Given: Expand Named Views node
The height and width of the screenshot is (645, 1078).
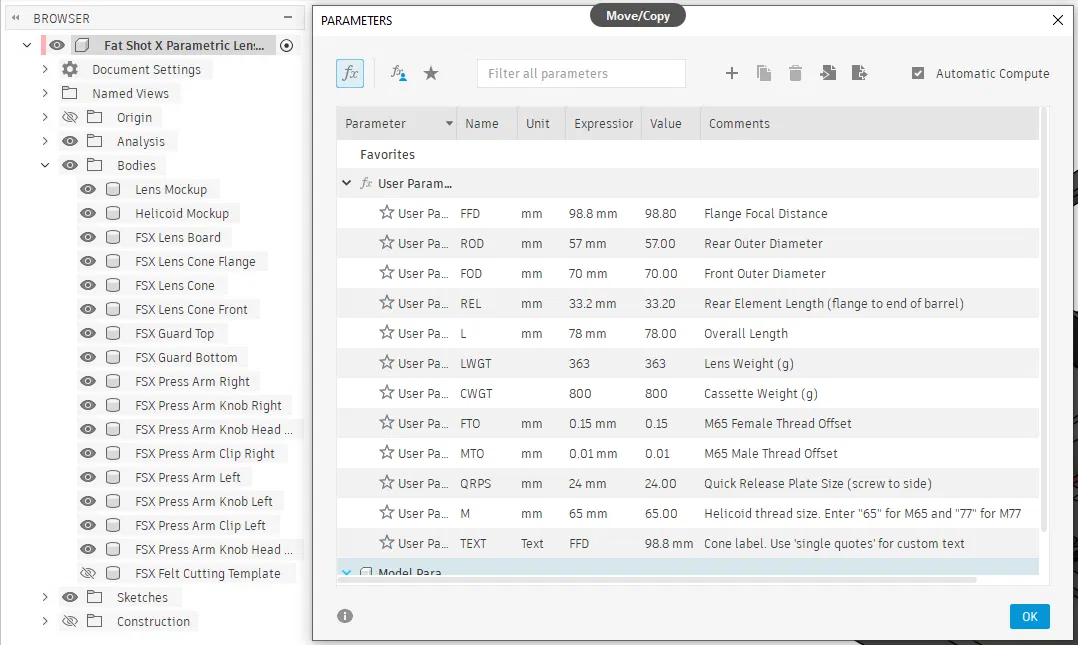Looking at the screenshot, I should tap(45, 93).
